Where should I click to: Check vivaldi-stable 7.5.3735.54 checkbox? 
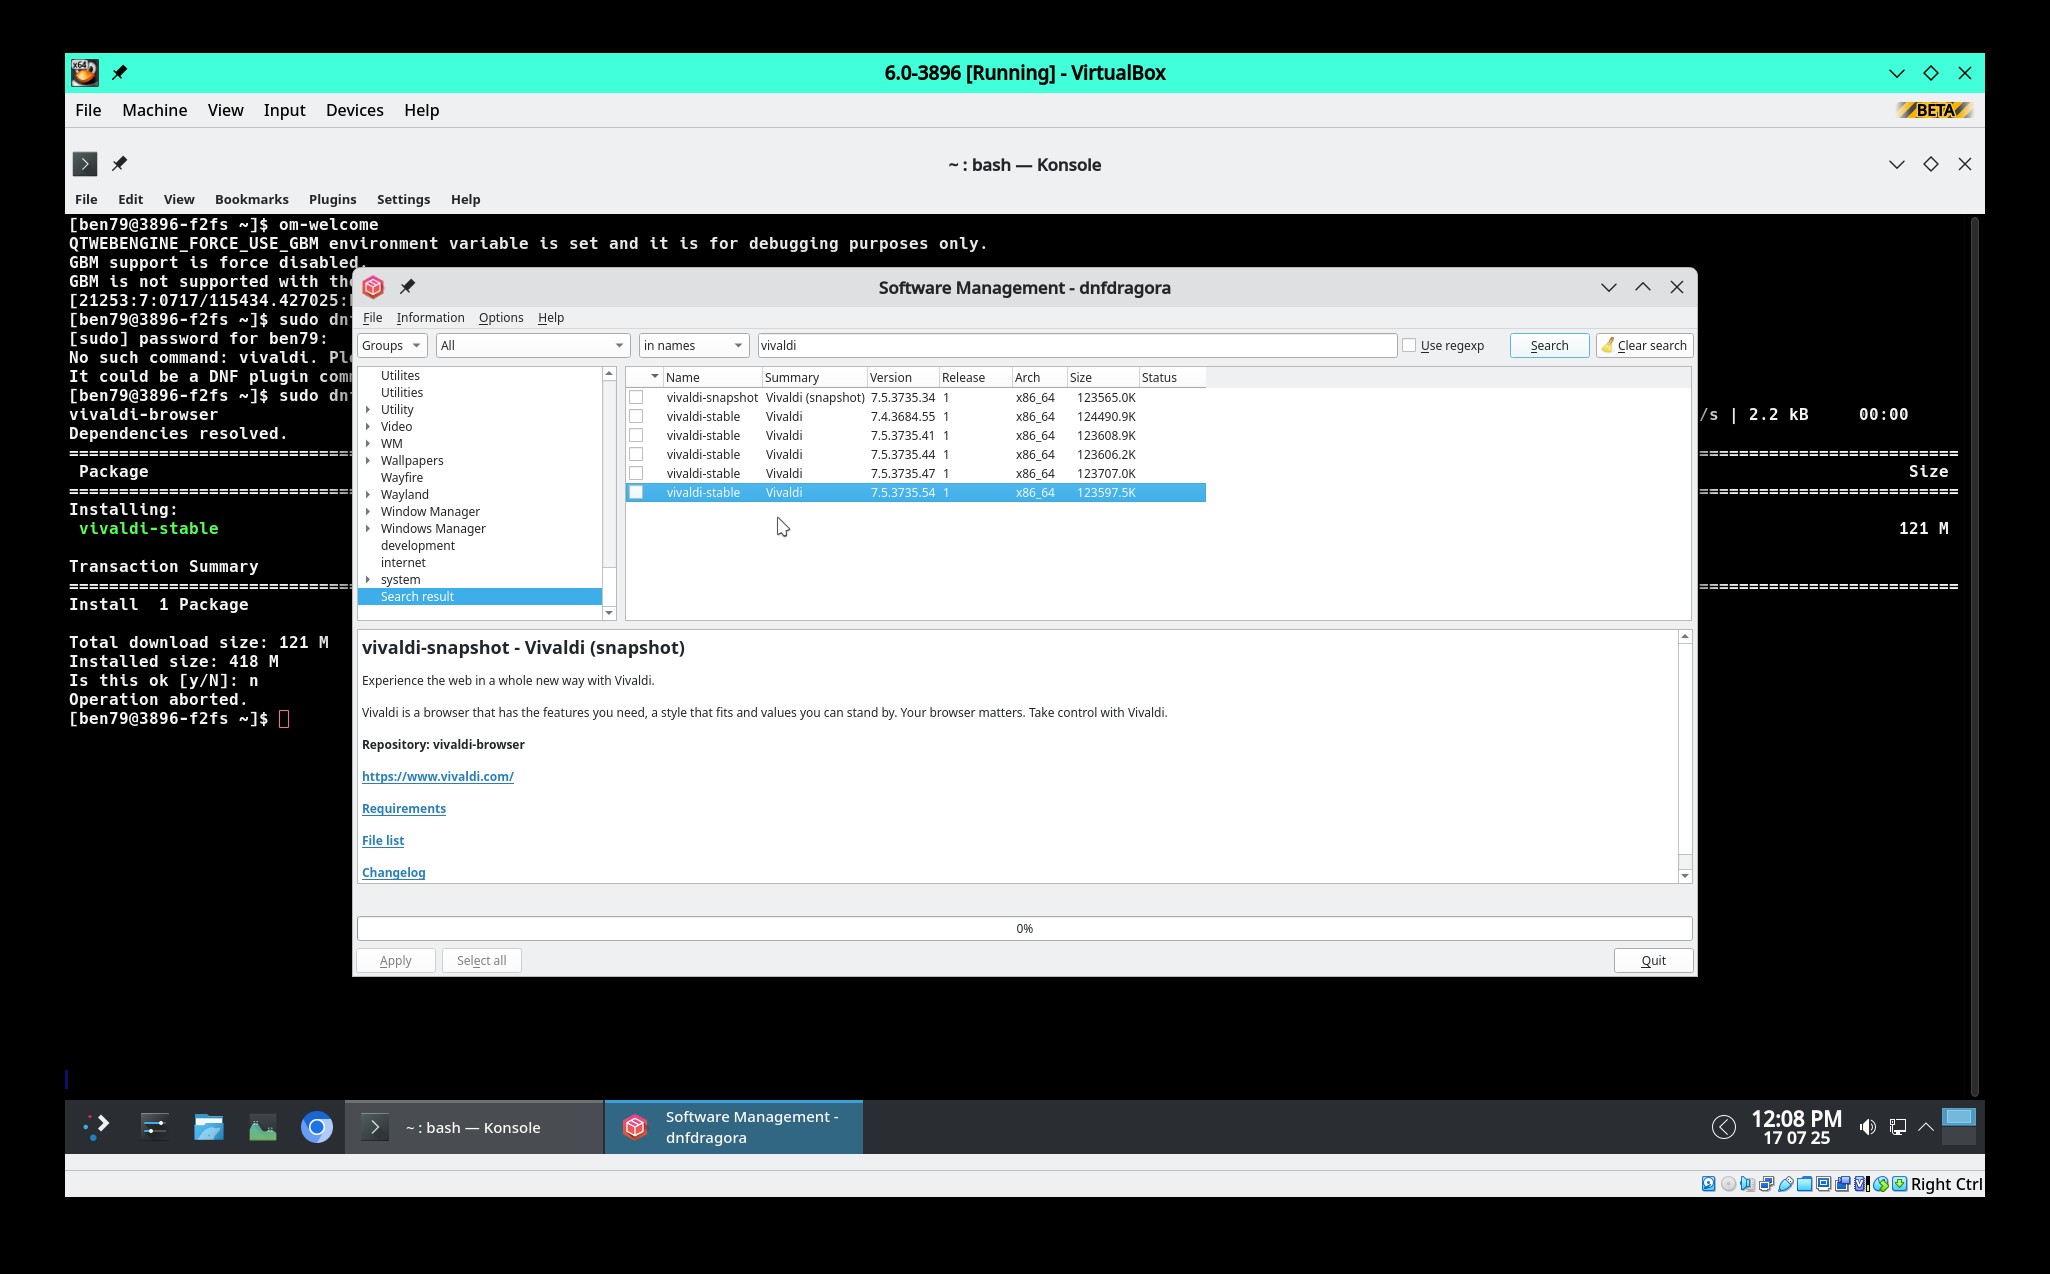[x=636, y=492]
